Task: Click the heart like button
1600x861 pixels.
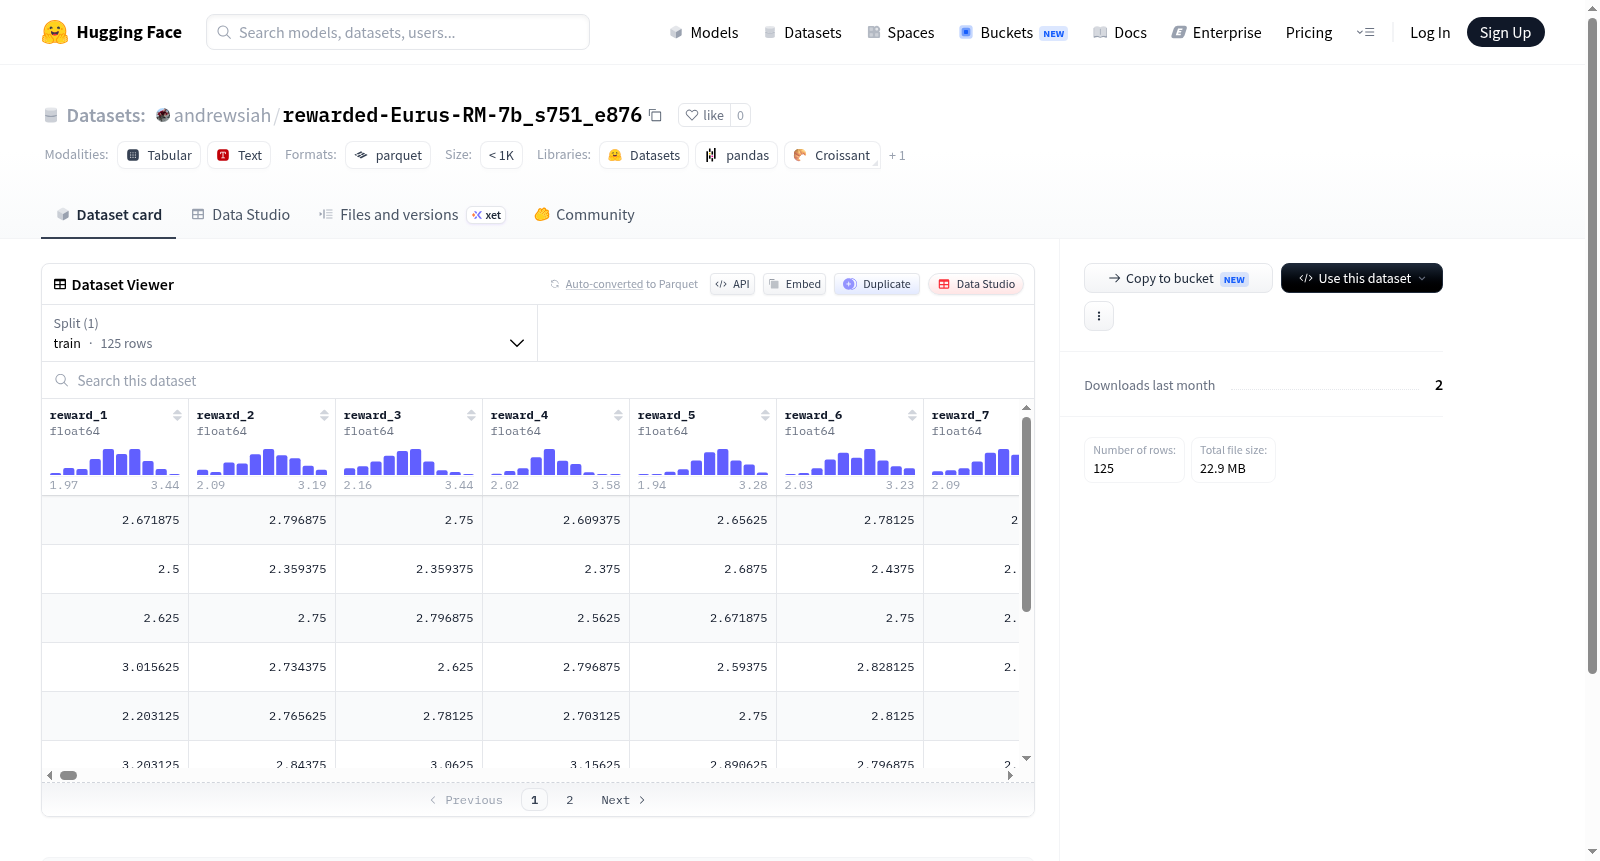Action: (x=704, y=115)
